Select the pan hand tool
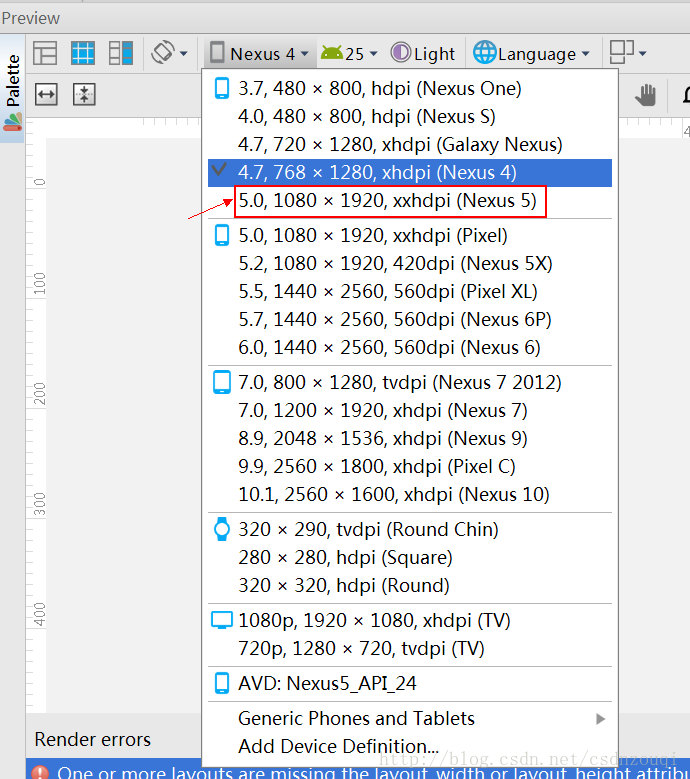The image size is (690, 779). click(x=645, y=95)
